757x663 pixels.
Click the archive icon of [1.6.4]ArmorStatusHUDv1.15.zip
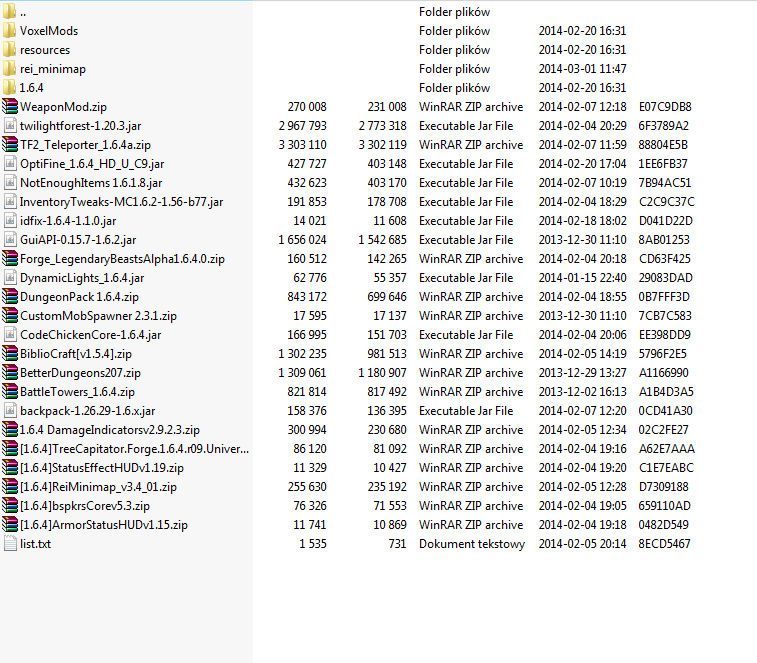[10, 524]
